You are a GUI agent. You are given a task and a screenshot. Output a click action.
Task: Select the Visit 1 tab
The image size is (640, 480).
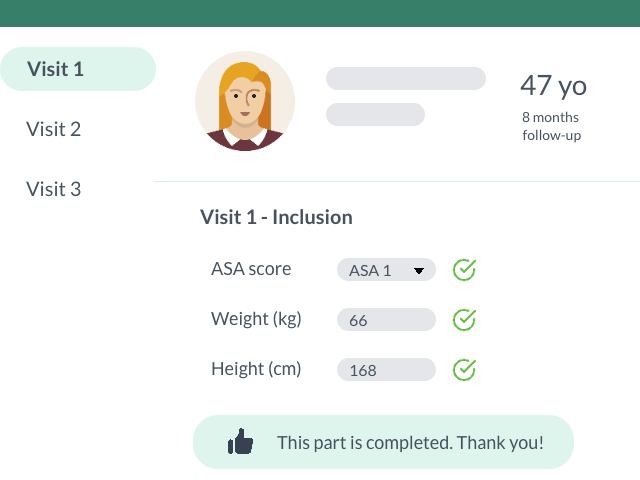tap(78, 69)
